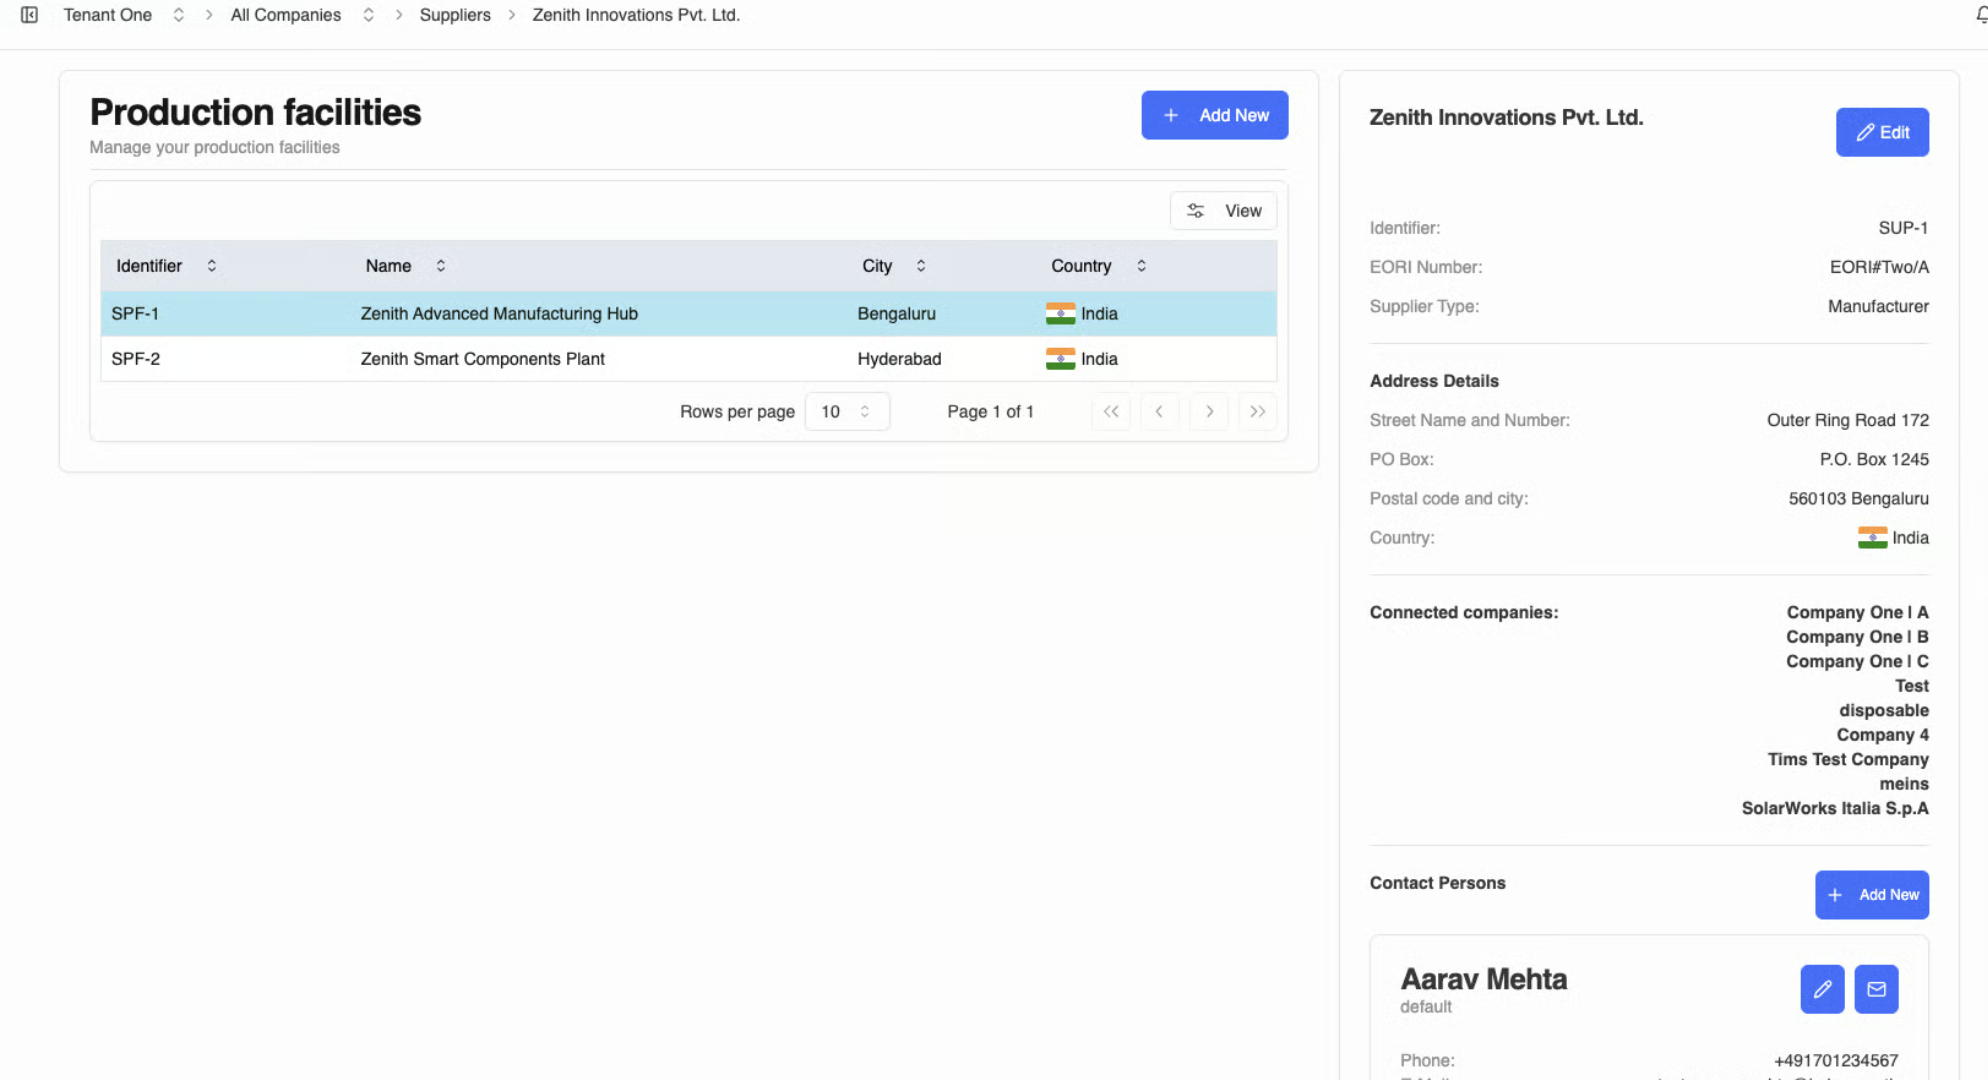Sort table by City column
Image resolution: width=1988 pixels, height=1080 pixels.
tap(894, 266)
